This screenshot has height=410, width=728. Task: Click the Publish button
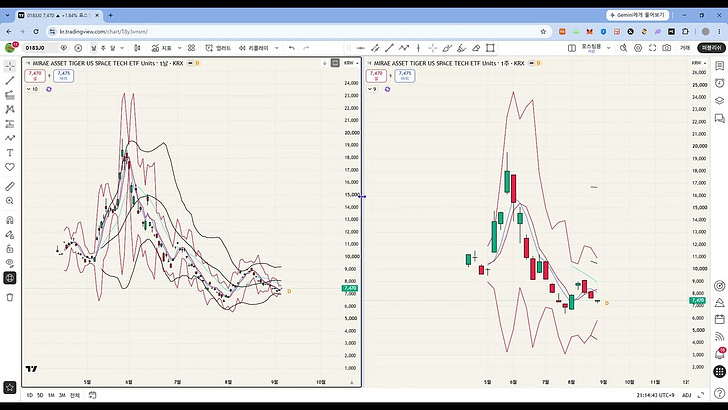(x=711, y=48)
